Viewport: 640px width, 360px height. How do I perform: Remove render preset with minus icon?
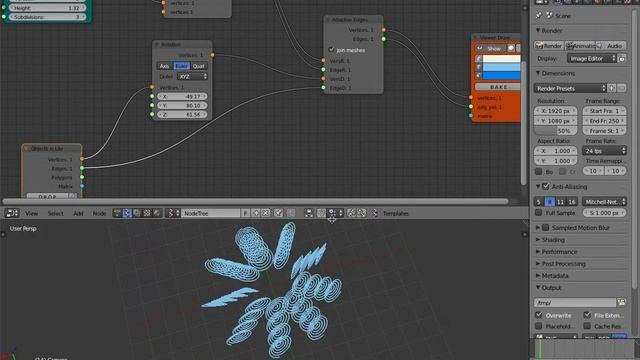622,88
